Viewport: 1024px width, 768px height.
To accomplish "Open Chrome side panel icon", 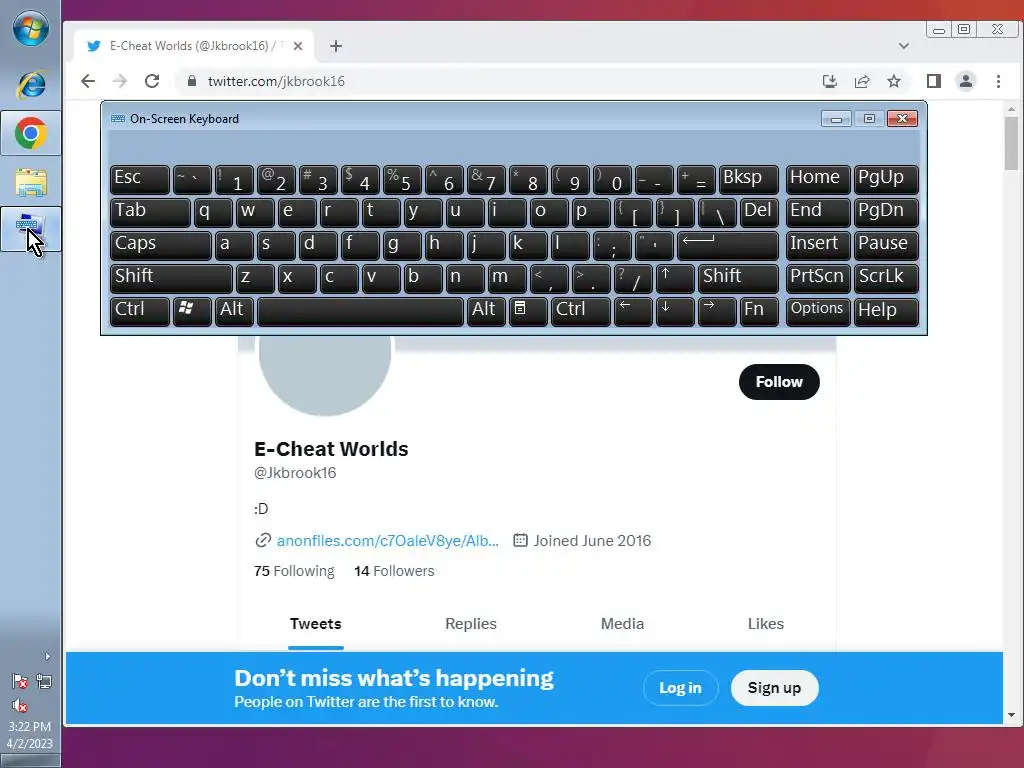I will 934,81.
